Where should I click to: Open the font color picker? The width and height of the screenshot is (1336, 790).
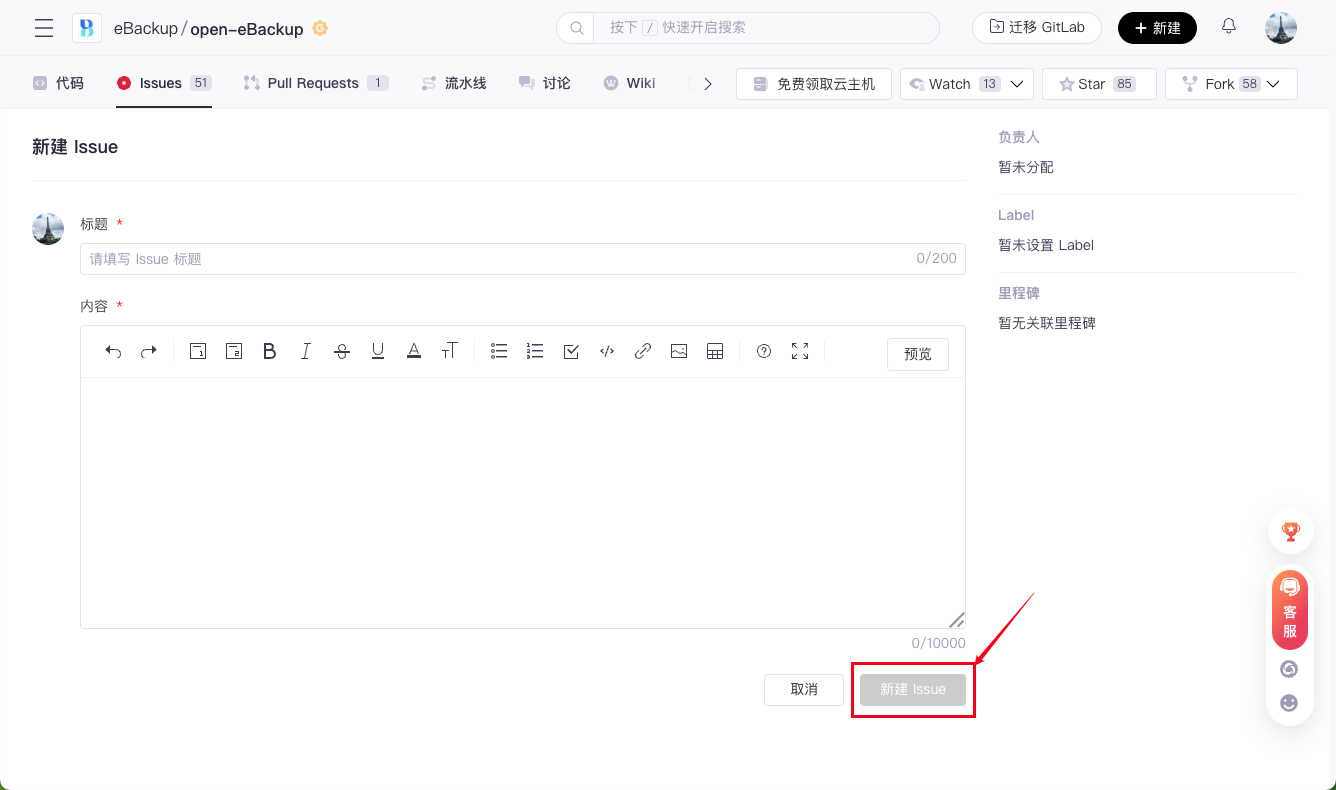point(414,351)
